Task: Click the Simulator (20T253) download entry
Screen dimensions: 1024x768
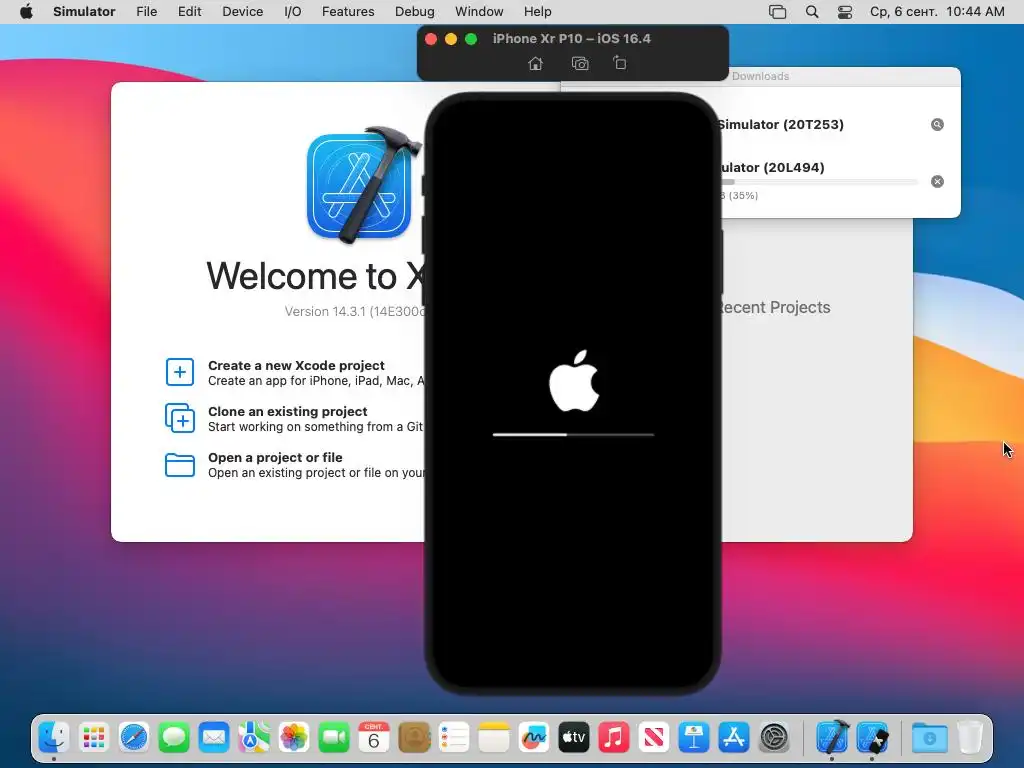Action: [780, 124]
